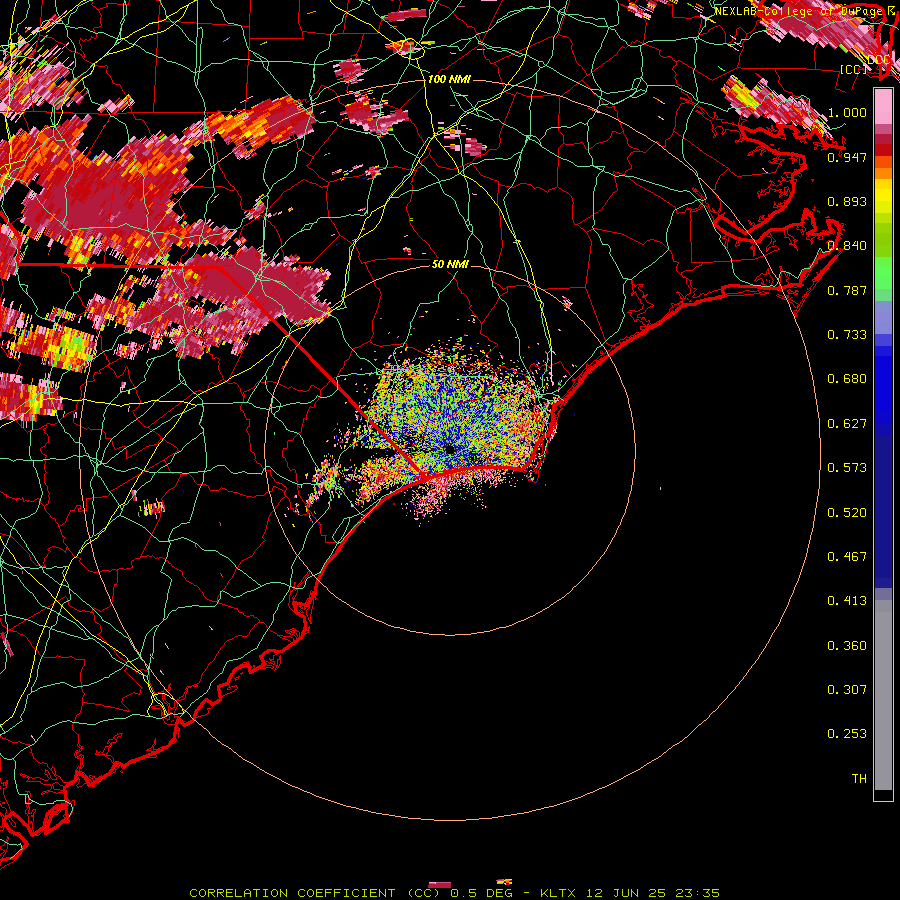
Task: Click the 100 NMI range ring label
Action: 449,79
